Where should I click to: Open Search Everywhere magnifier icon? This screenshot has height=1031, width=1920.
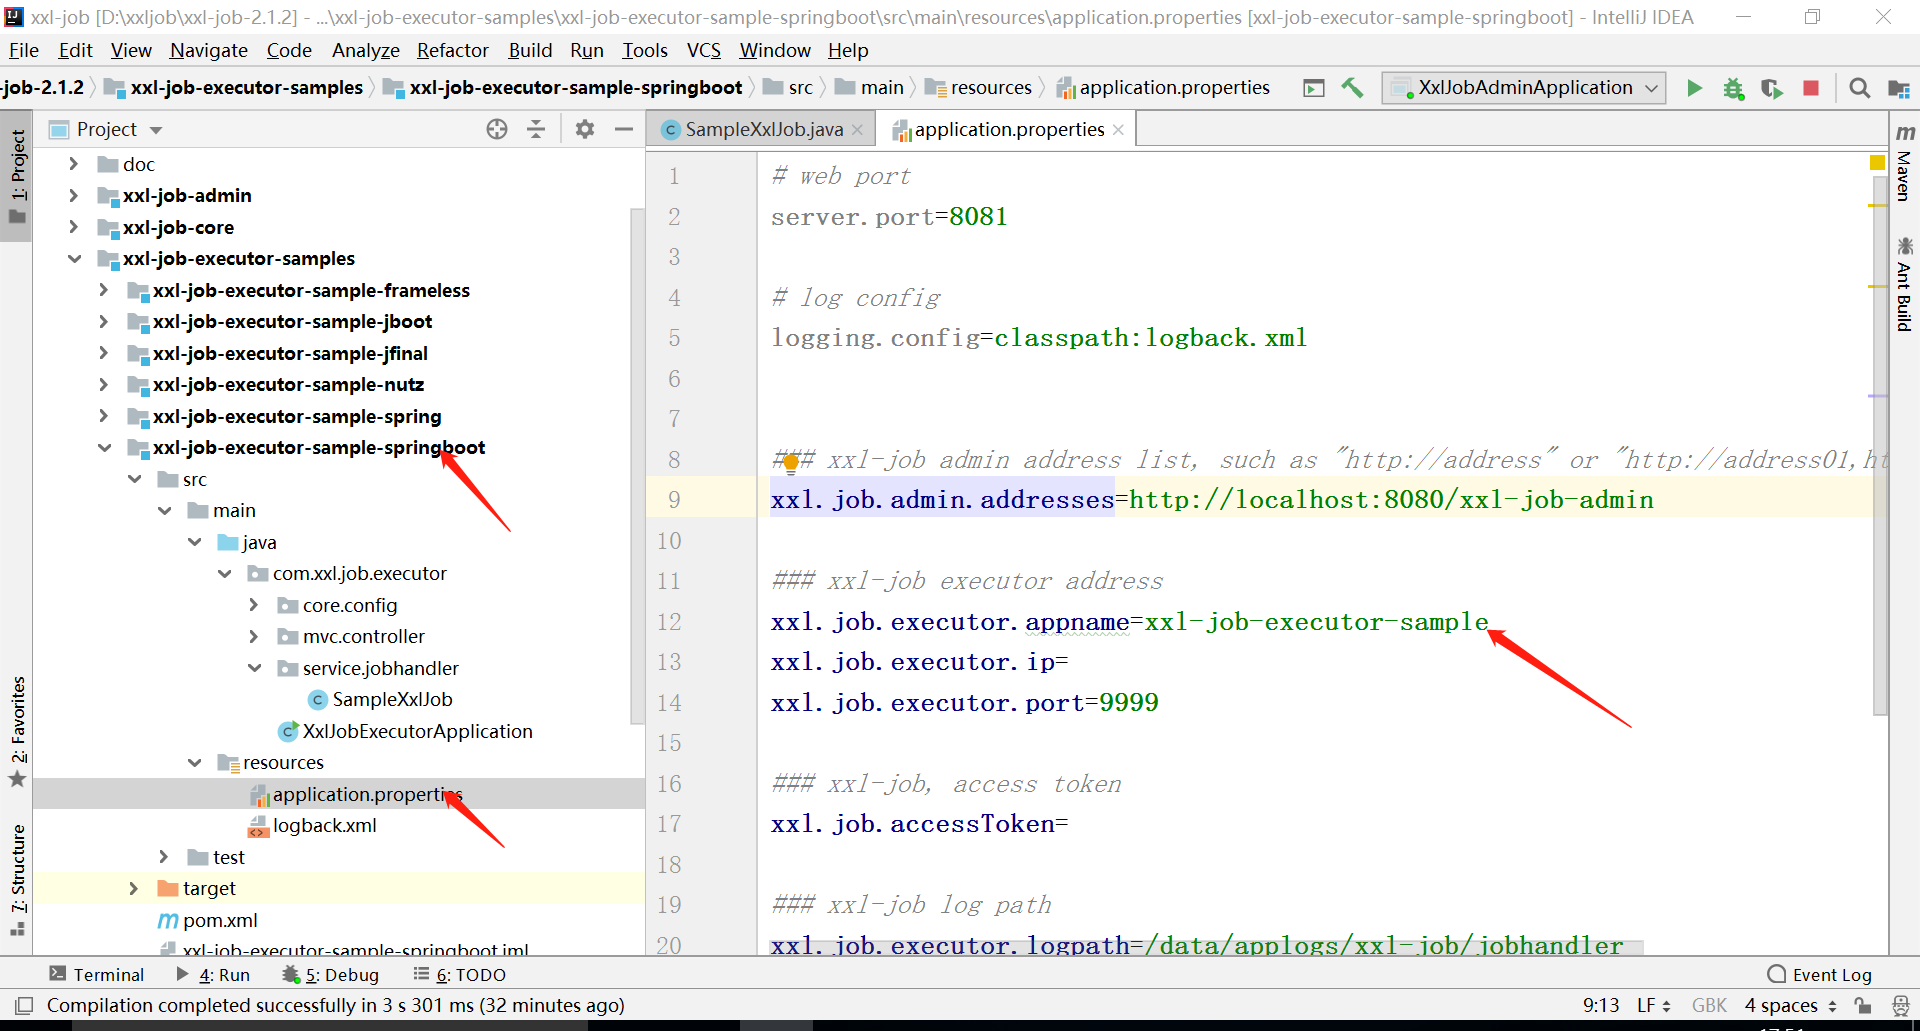pos(1859,88)
